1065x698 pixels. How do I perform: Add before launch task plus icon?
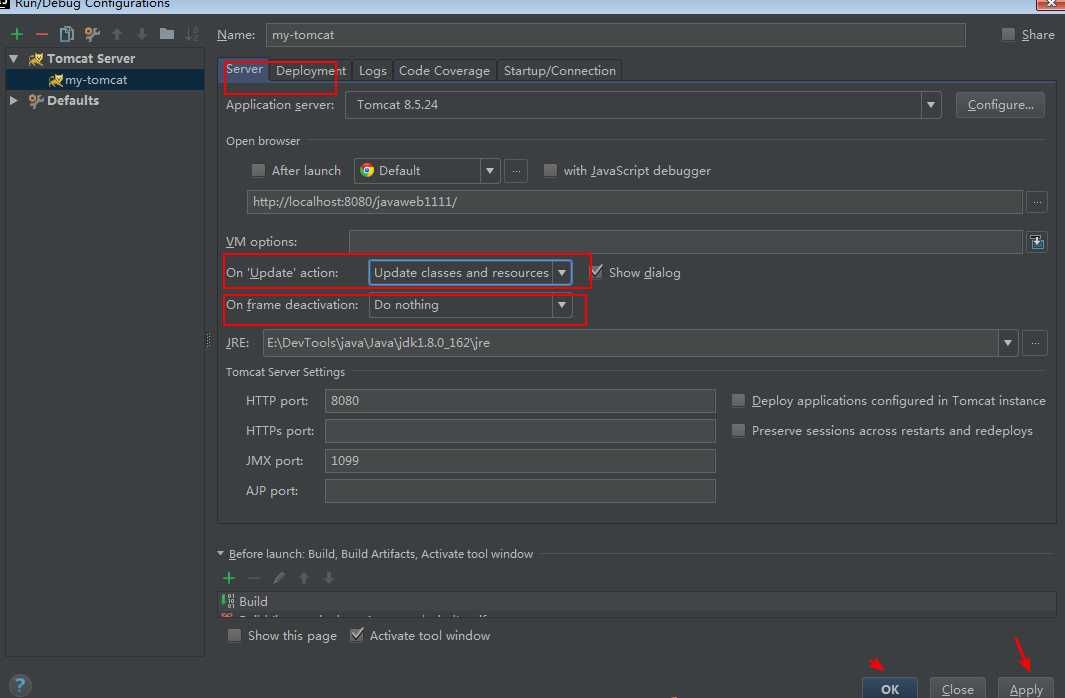pyautogui.click(x=229, y=578)
